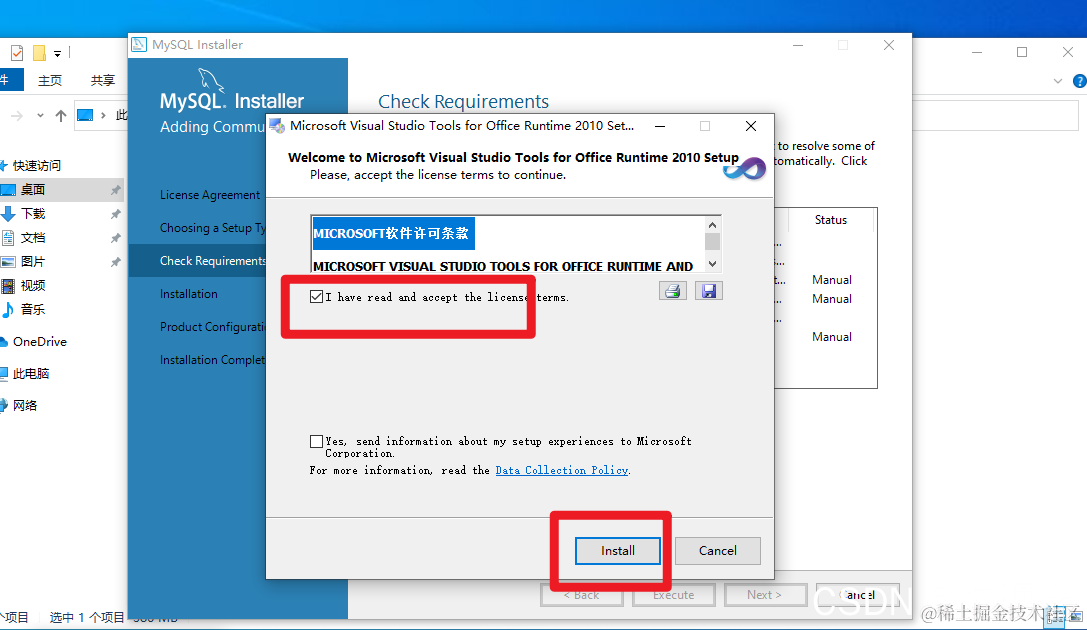Click the up-folder arrow in File Explorer
The height and width of the screenshot is (630, 1087).
click(61, 116)
